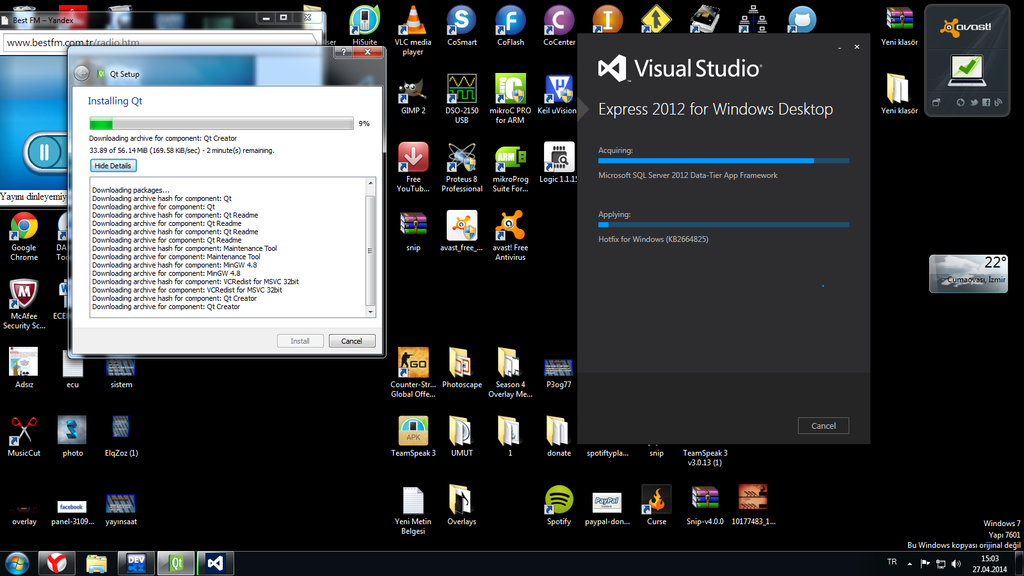Viewport: 1024px width, 576px height.
Task: Switch to Visual Studio taskbar button
Action: [x=216, y=563]
